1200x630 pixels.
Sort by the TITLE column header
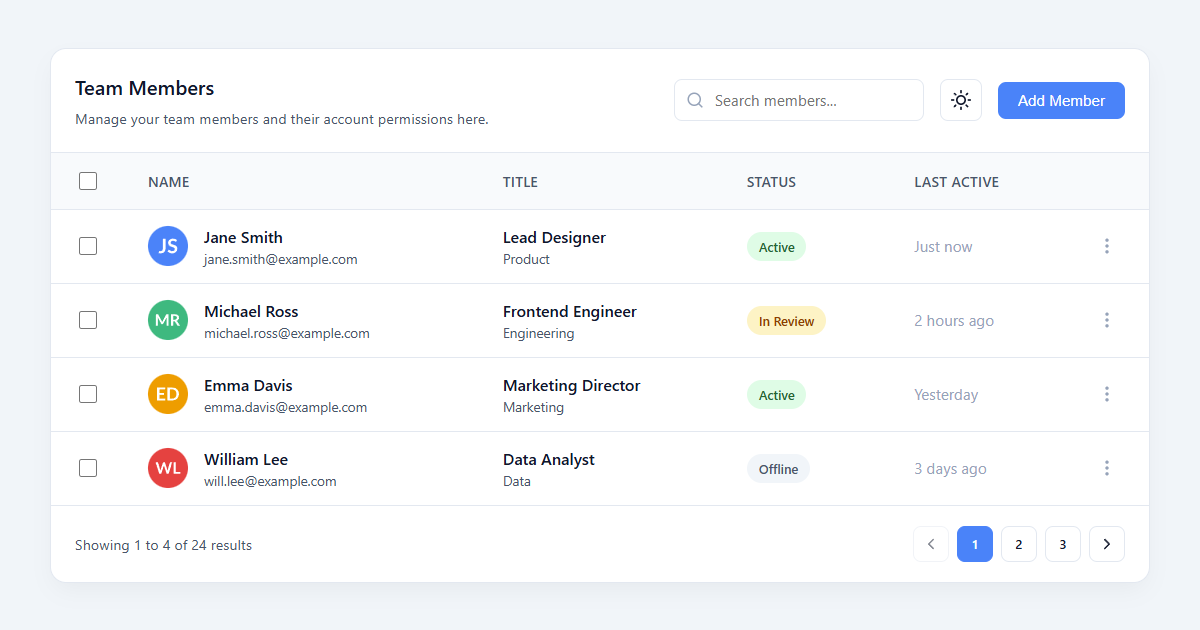point(520,182)
